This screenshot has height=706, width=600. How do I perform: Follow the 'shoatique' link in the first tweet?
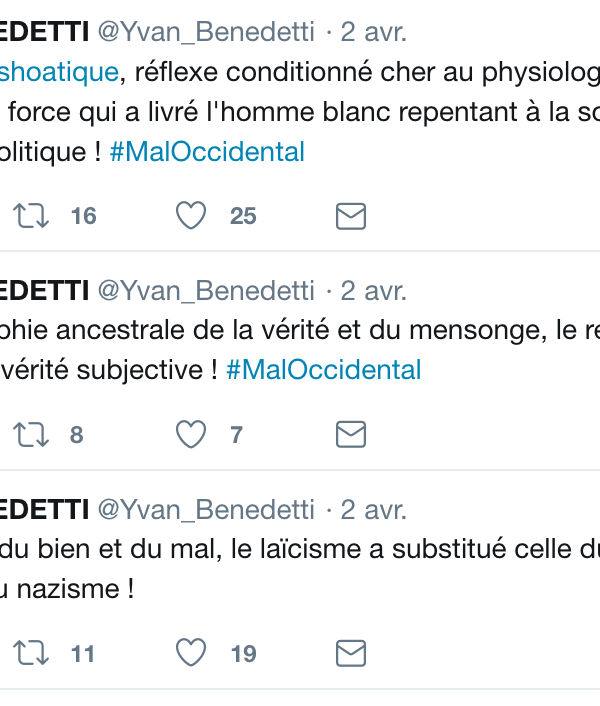click(x=60, y=72)
